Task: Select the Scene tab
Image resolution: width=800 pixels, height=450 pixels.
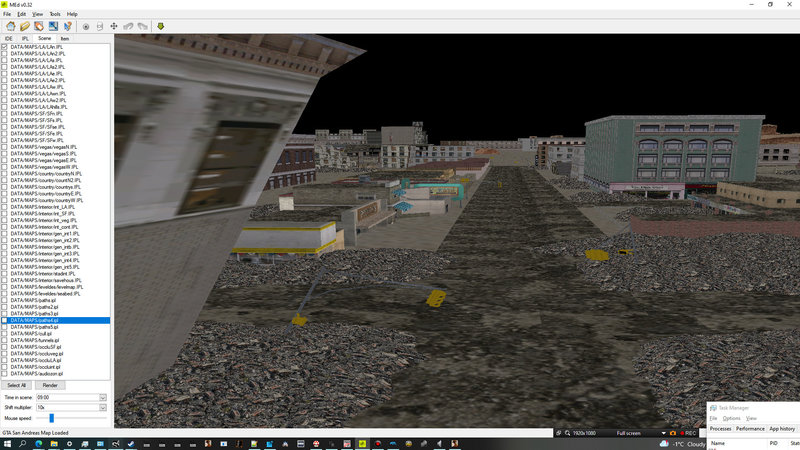Action: tap(44, 38)
